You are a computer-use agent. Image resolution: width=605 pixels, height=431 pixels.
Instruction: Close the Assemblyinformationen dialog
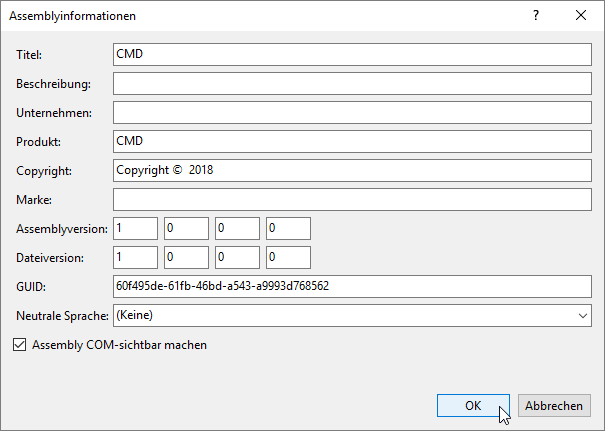[x=581, y=16]
